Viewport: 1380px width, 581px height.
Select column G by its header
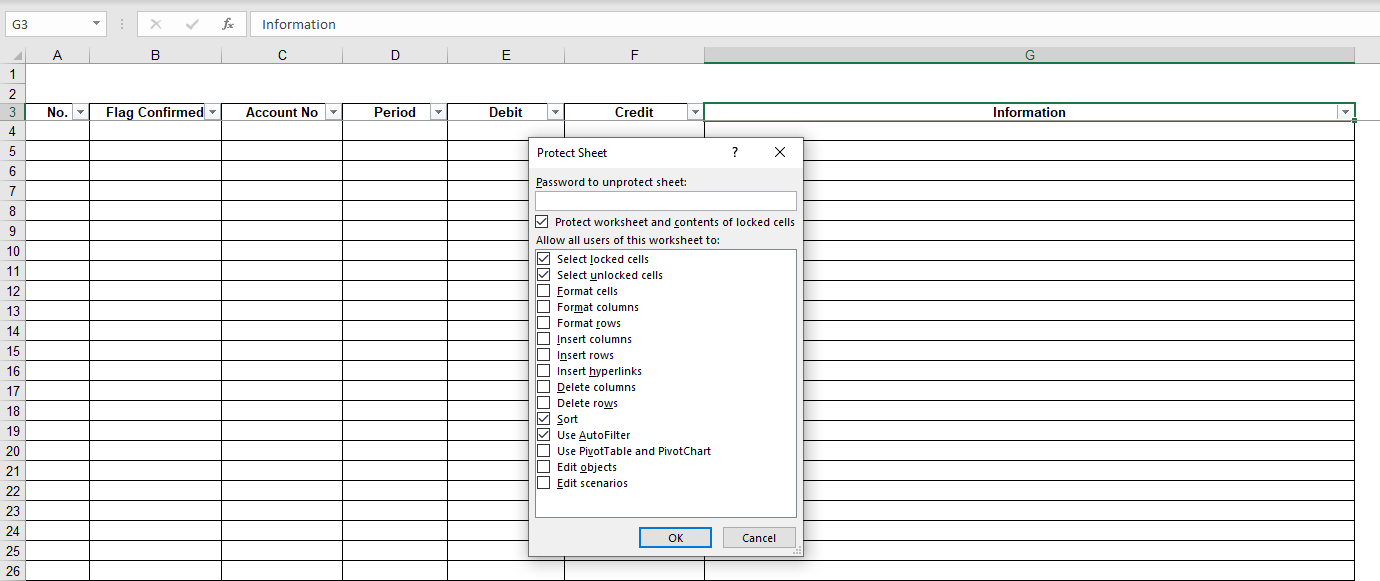[1029, 54]
